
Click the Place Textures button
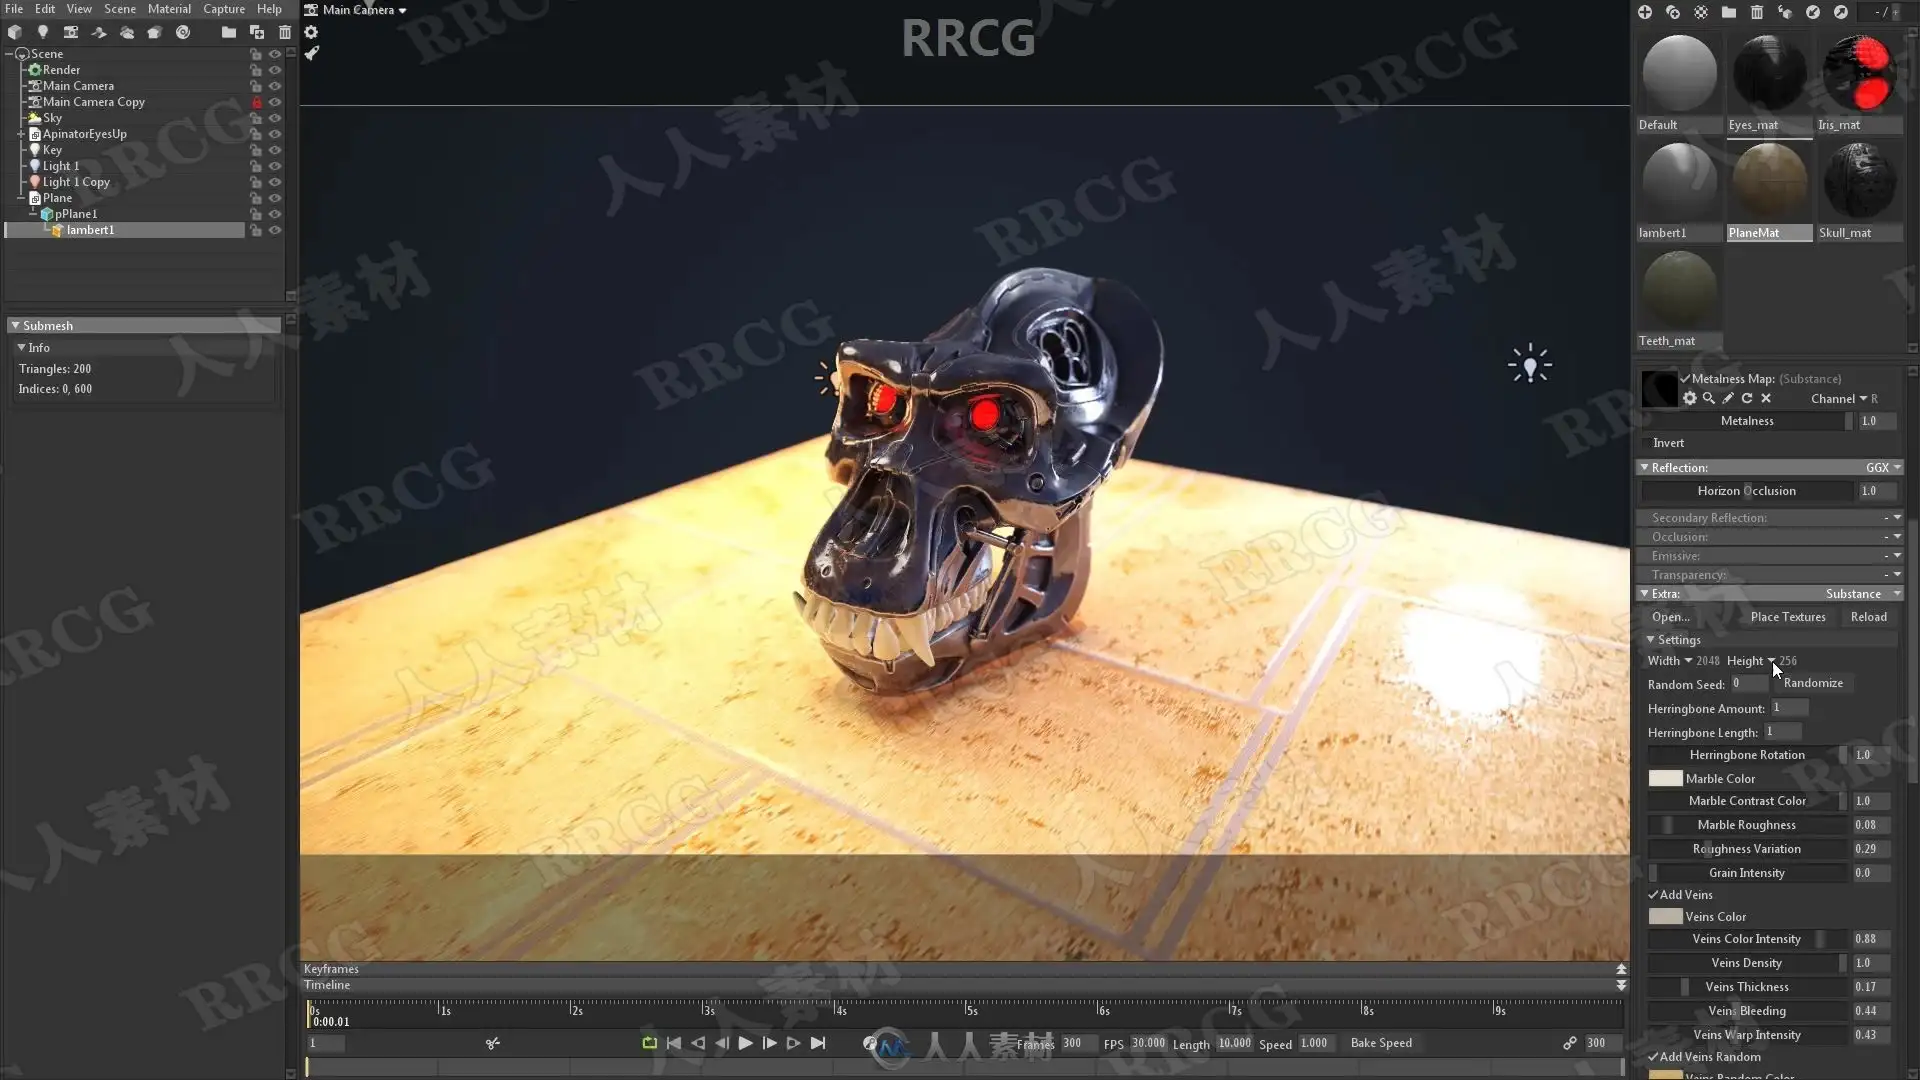click(1788, 617)
